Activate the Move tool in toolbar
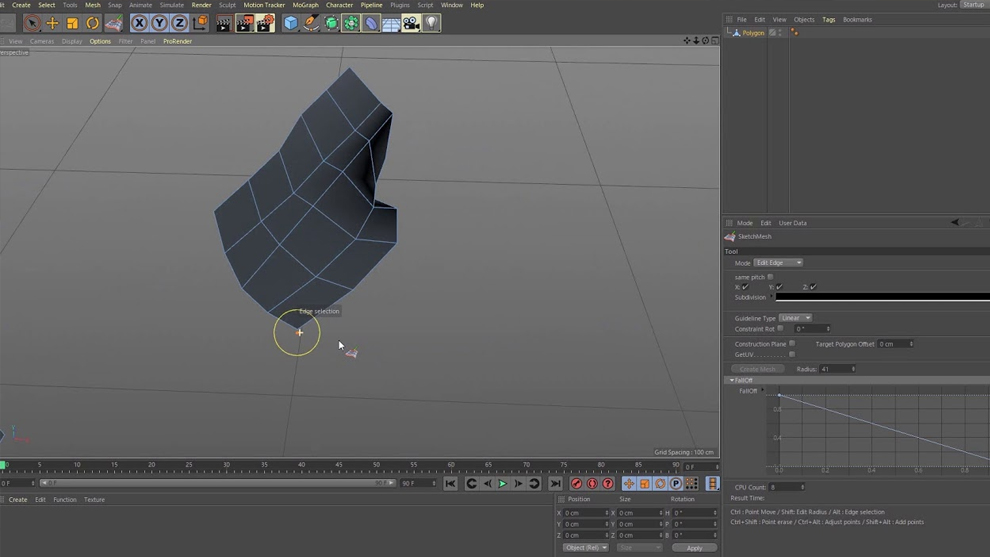This screenshot has height=557, width=990. (x=52, y=23)
